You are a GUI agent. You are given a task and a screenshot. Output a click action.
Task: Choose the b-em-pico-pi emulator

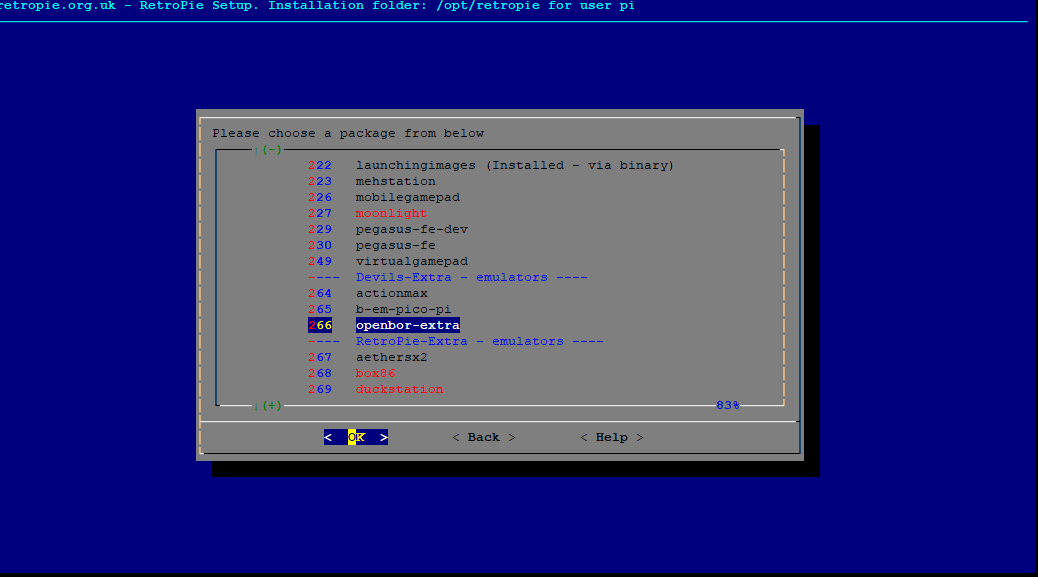[x=403, y=309]
